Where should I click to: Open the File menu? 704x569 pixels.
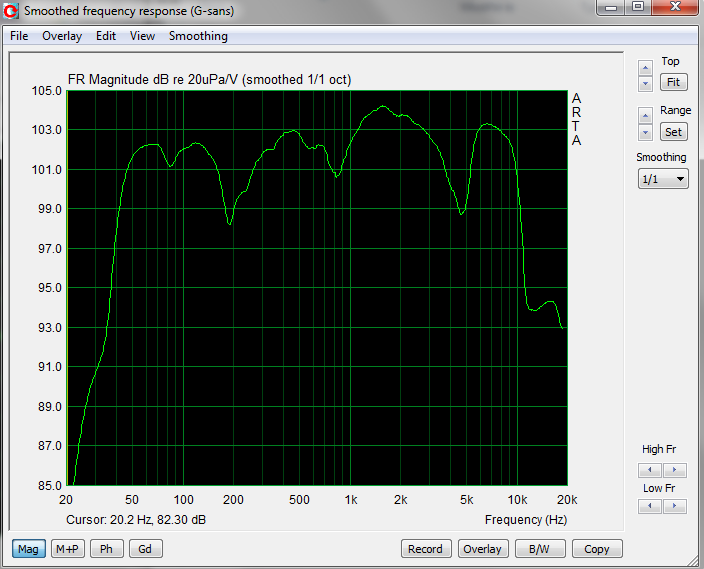pyautogui.click(x=19, y=36)
